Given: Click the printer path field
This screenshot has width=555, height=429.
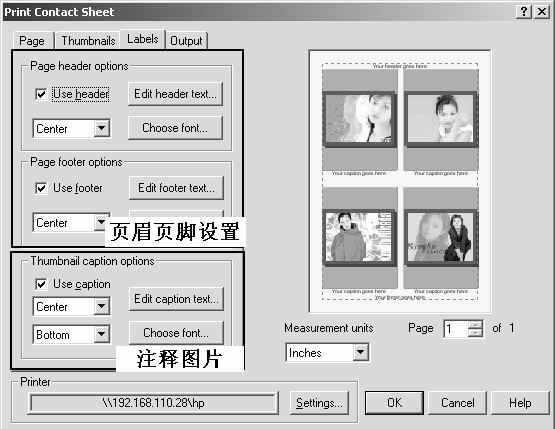Looking at the screenshot, I should tap(153, 403).
